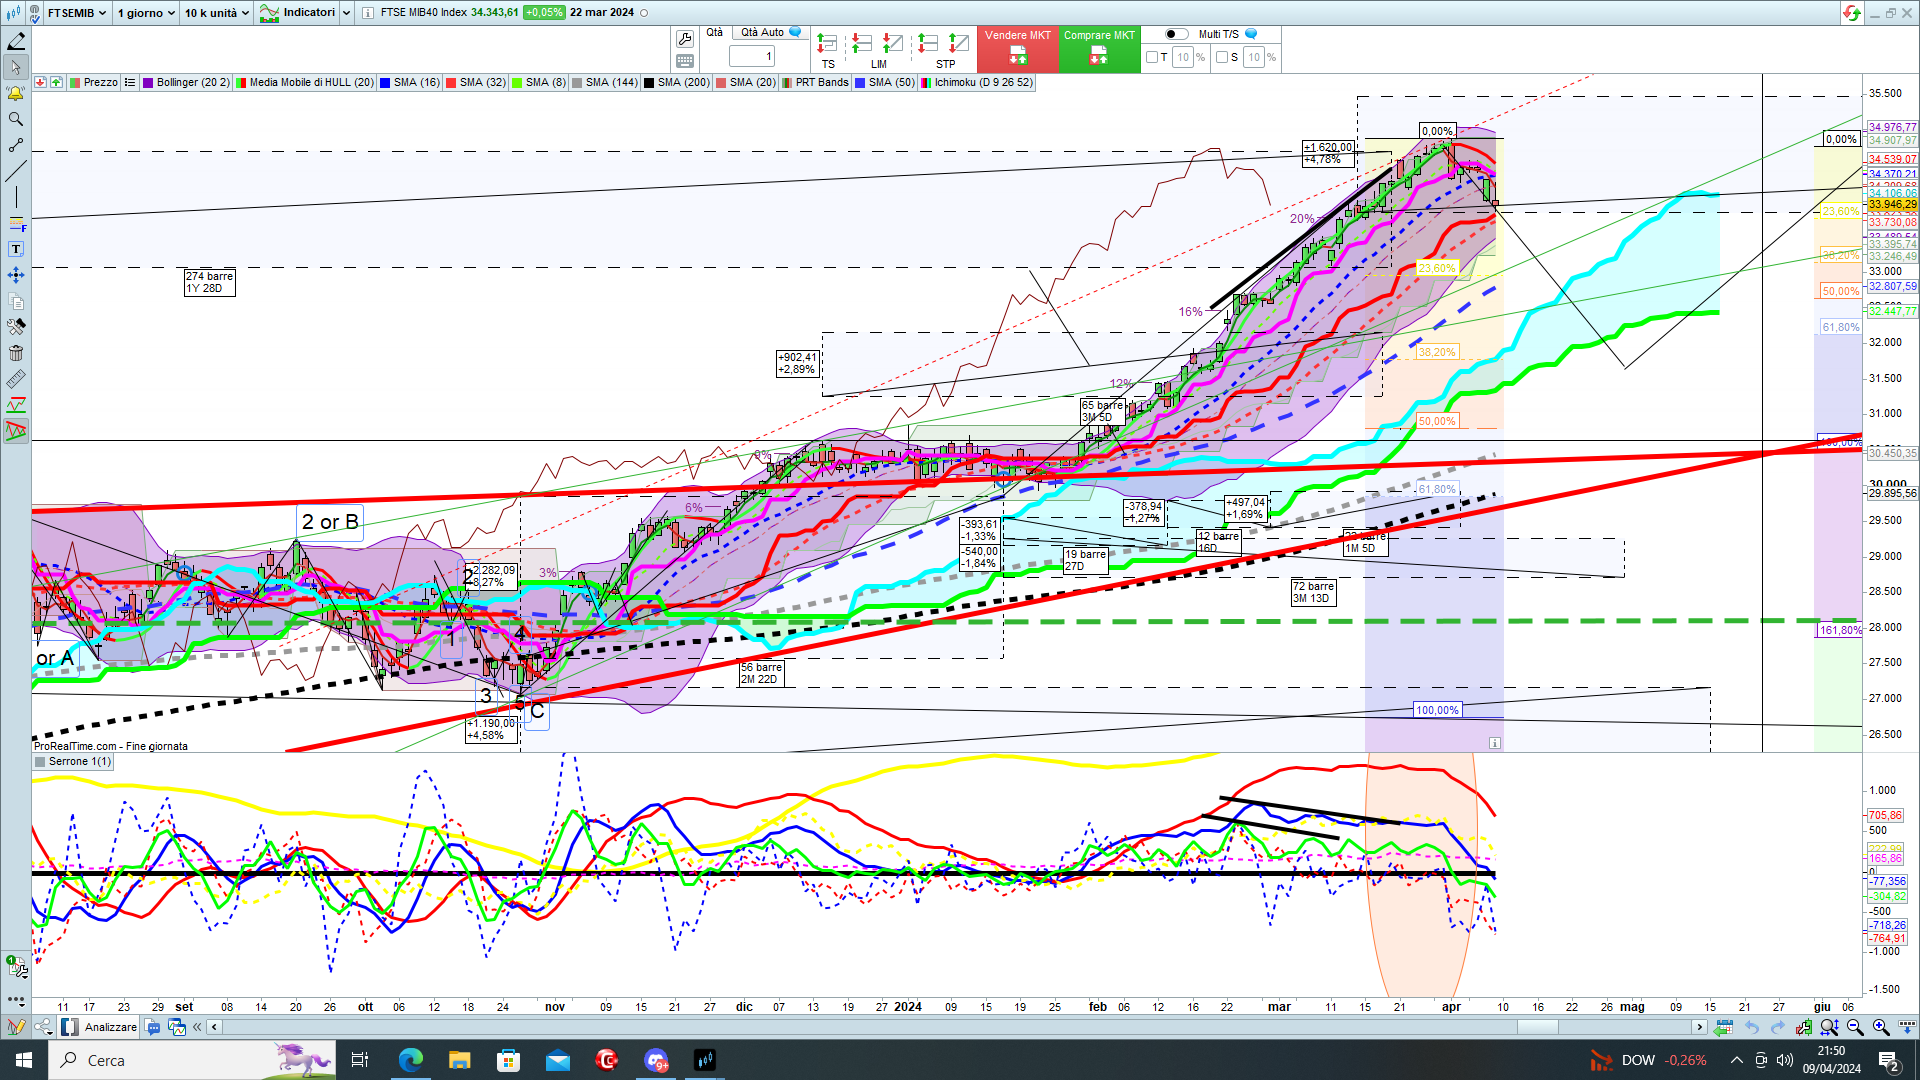The width and height of the screenshot is (1920, 1080).
Task: Click the copy objects icon in sidebar
Action: (x=16, y=301)
